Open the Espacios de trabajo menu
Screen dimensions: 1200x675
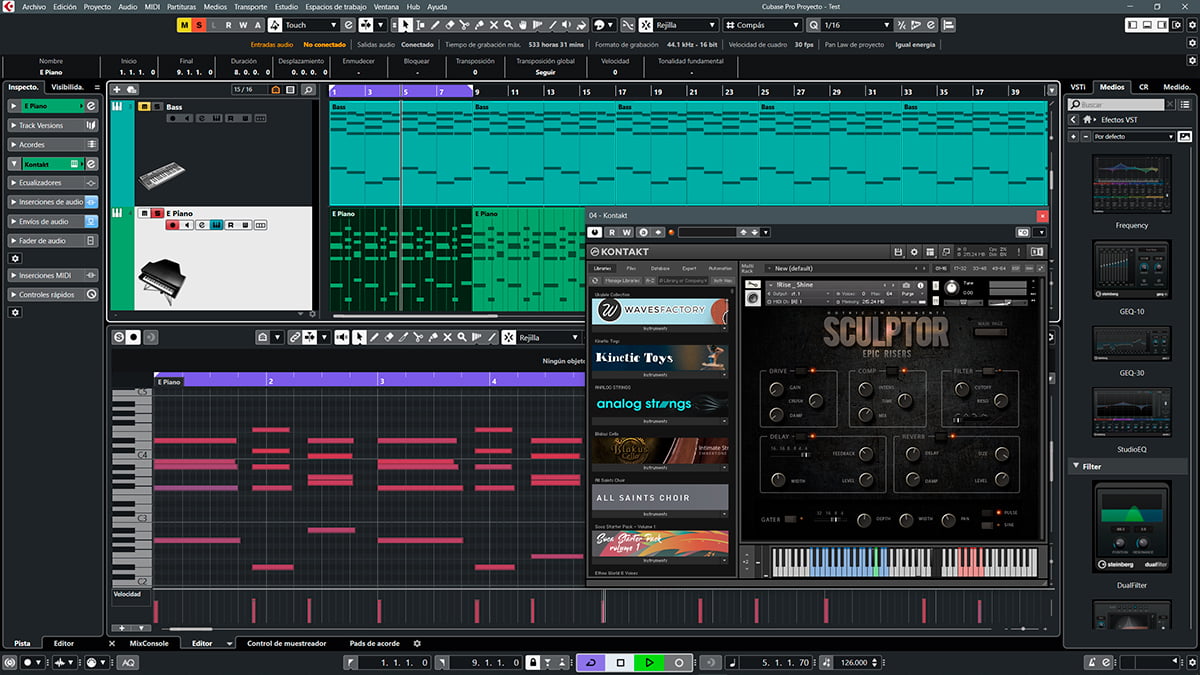point(338,6)
